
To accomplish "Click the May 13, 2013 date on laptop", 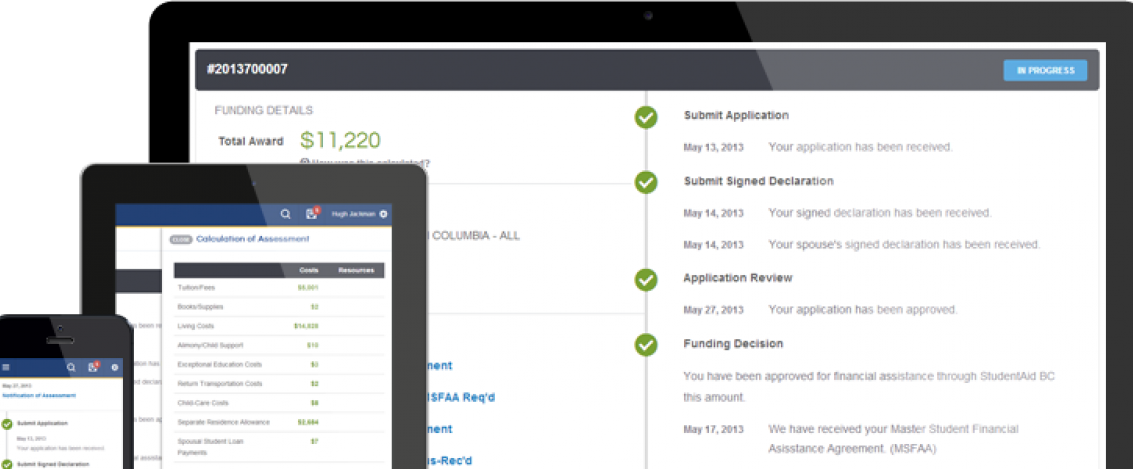I will pos(713,147).
